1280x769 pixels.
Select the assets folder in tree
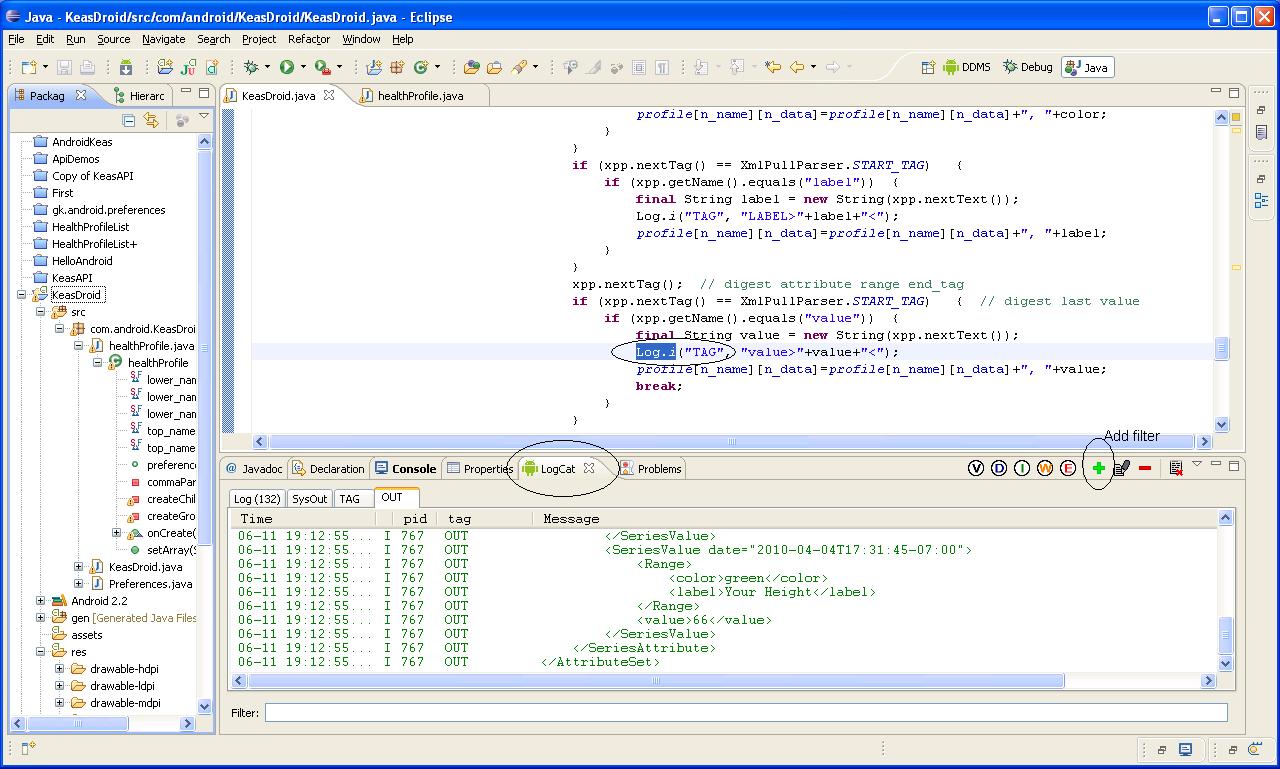coord(86,635)
